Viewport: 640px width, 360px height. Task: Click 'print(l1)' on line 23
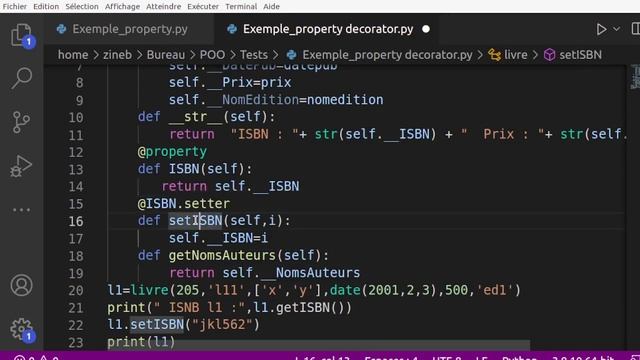coord(141,342)
